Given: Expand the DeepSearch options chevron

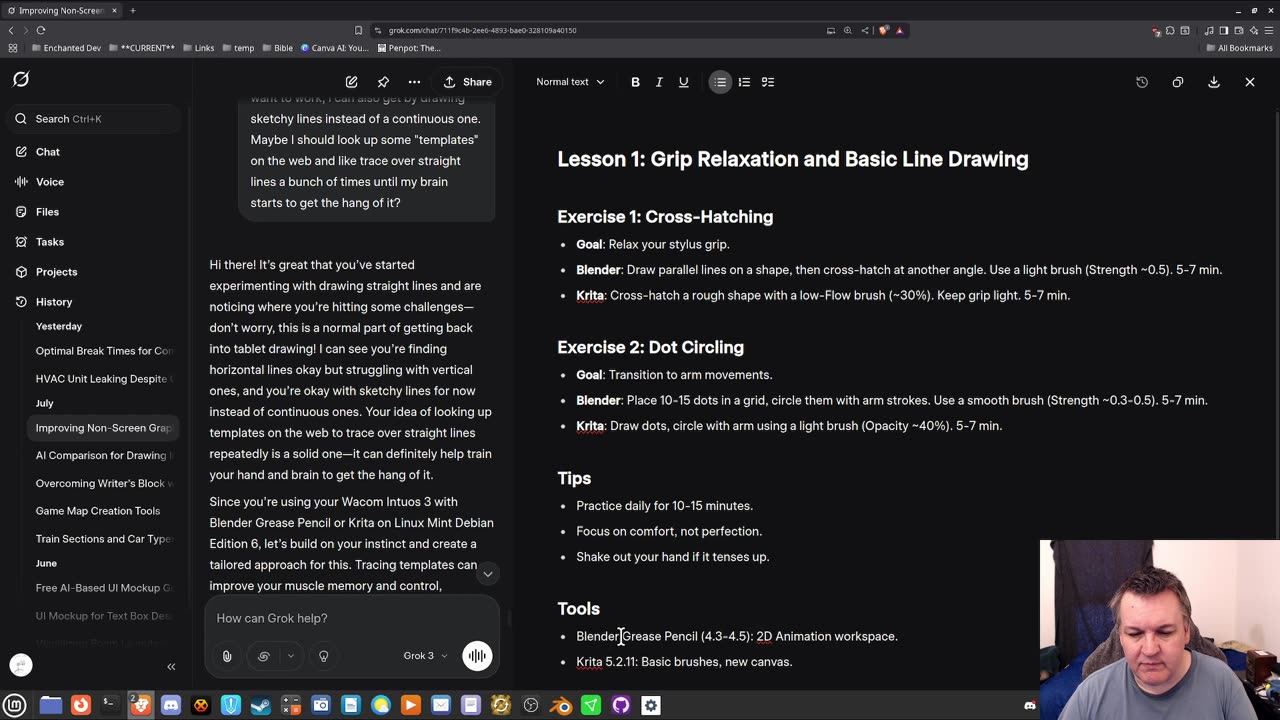Looking at the screenshot, I should 290,656.
